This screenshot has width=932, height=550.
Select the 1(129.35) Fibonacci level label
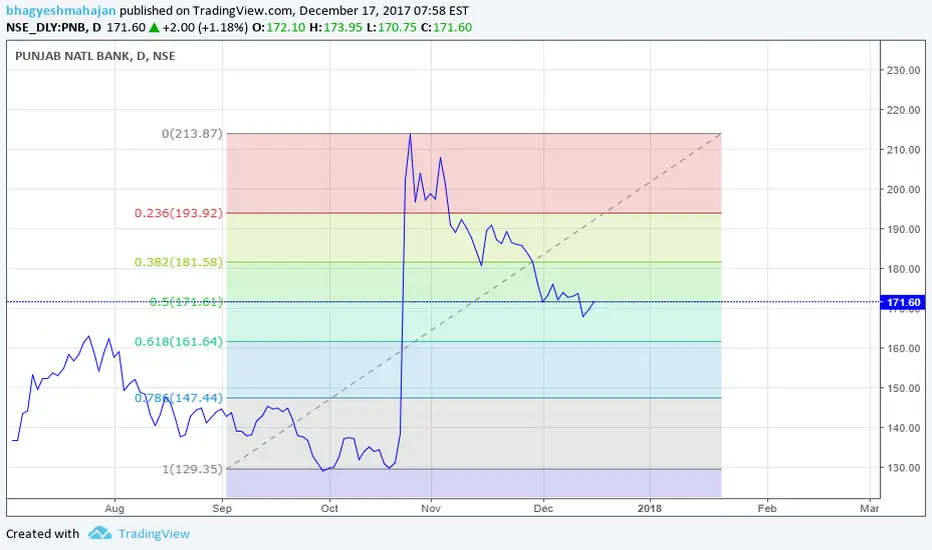pos(192,469)
